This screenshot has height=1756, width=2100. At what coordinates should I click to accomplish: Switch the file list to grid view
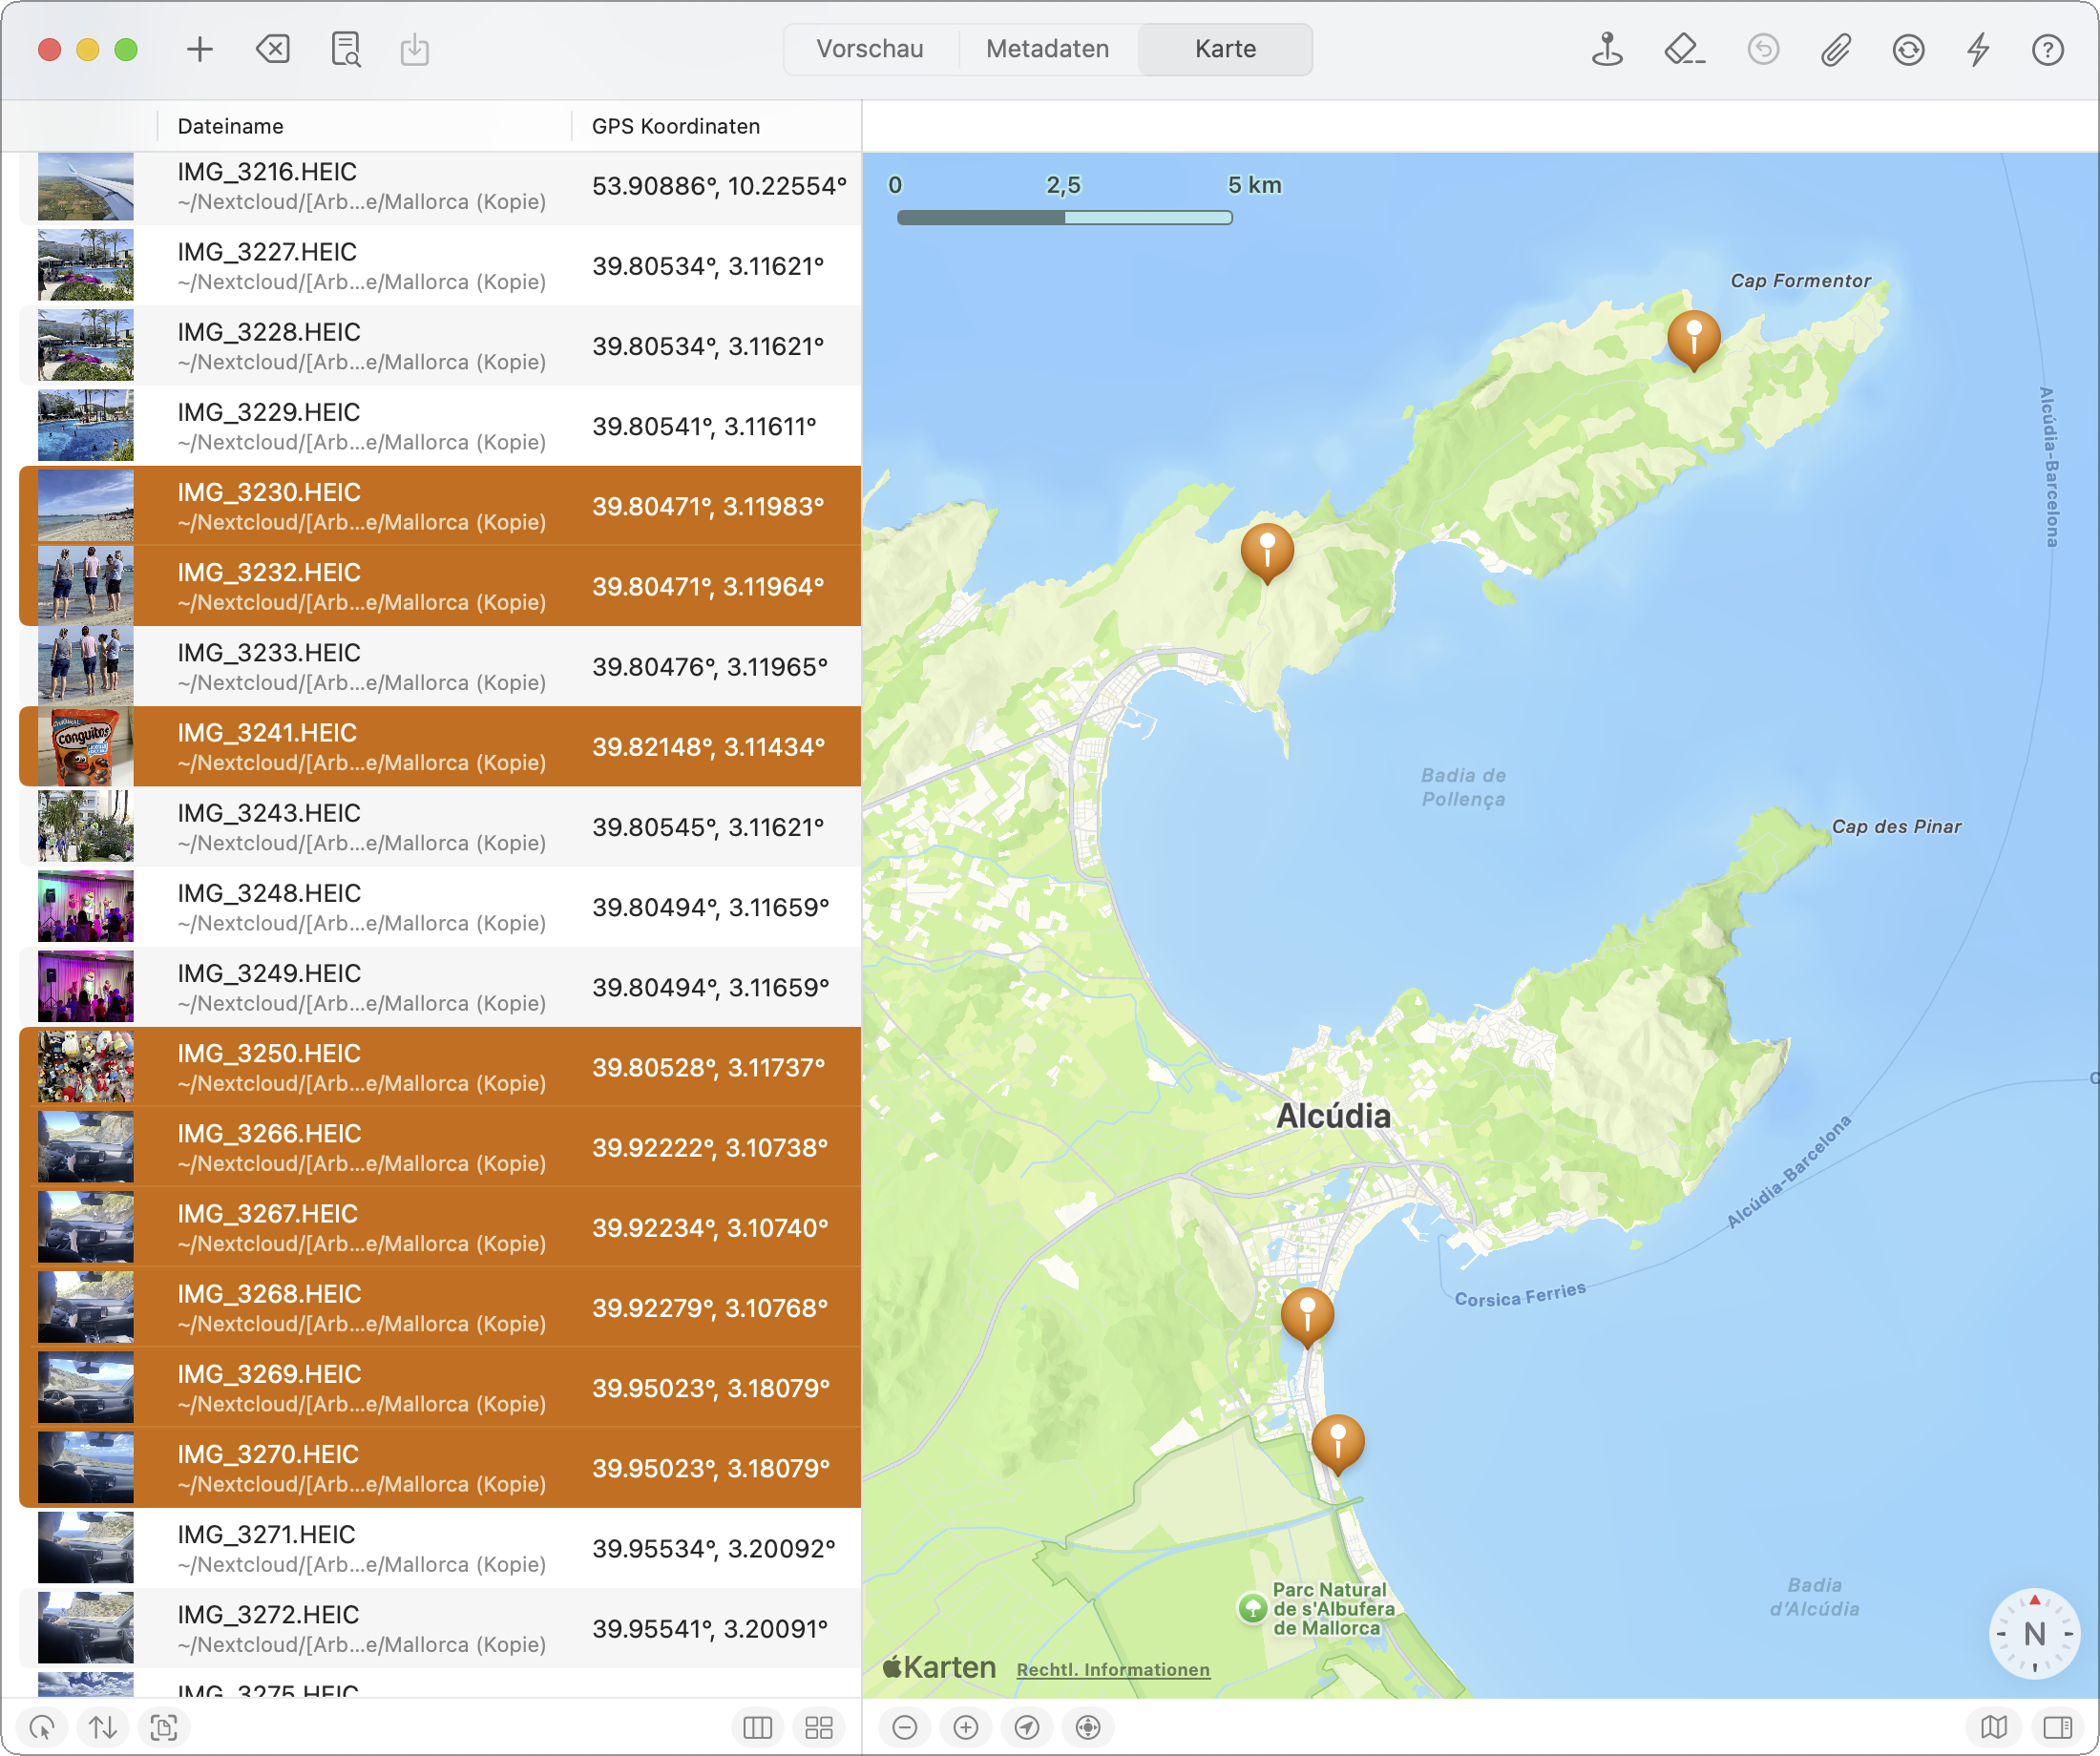(819, 1727)
